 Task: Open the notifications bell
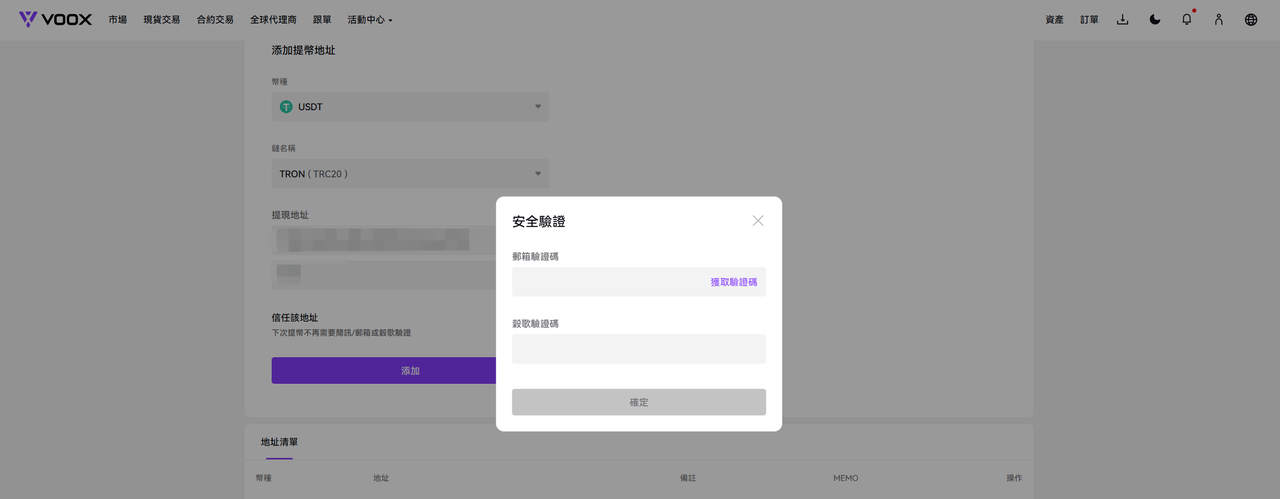tap(1187, 19)
